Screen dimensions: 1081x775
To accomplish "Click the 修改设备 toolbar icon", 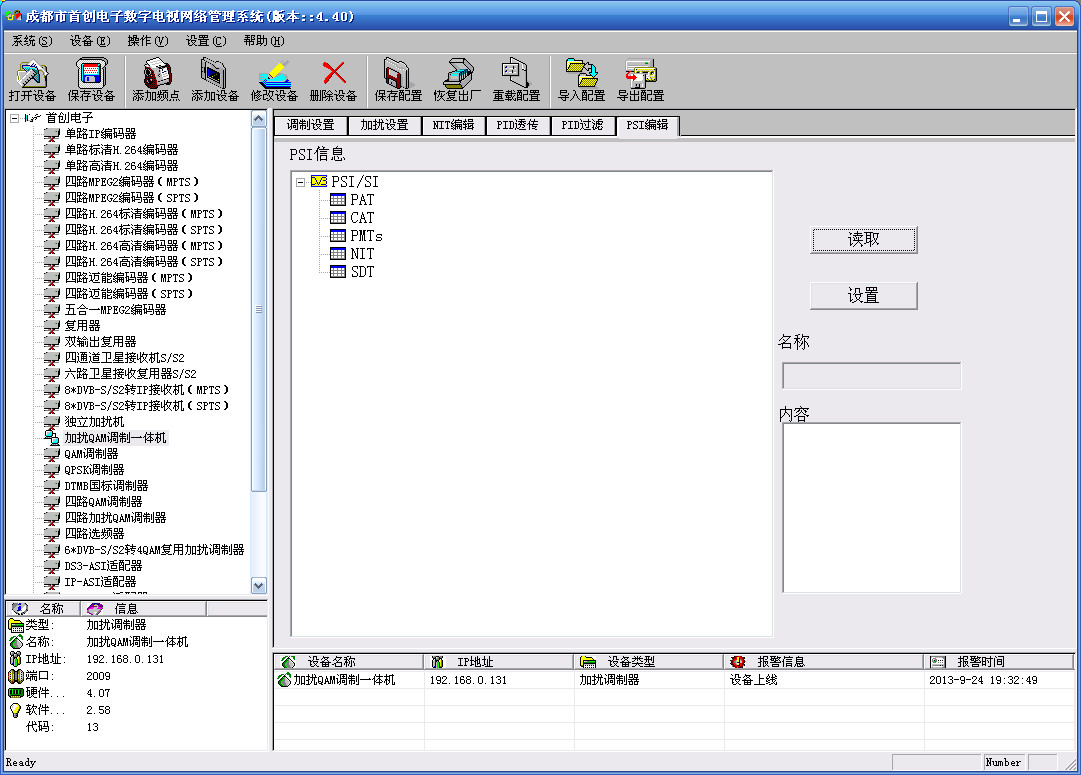I will click(x=274, y=74).
